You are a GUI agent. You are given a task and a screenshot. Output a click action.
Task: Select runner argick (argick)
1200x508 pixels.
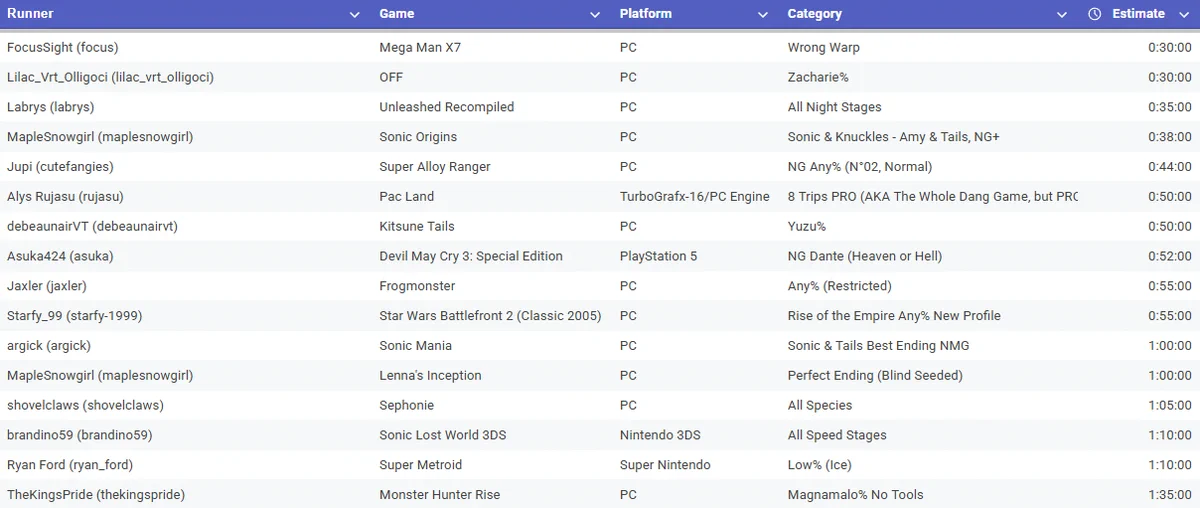pyautogui.click(x=49, y=346)
